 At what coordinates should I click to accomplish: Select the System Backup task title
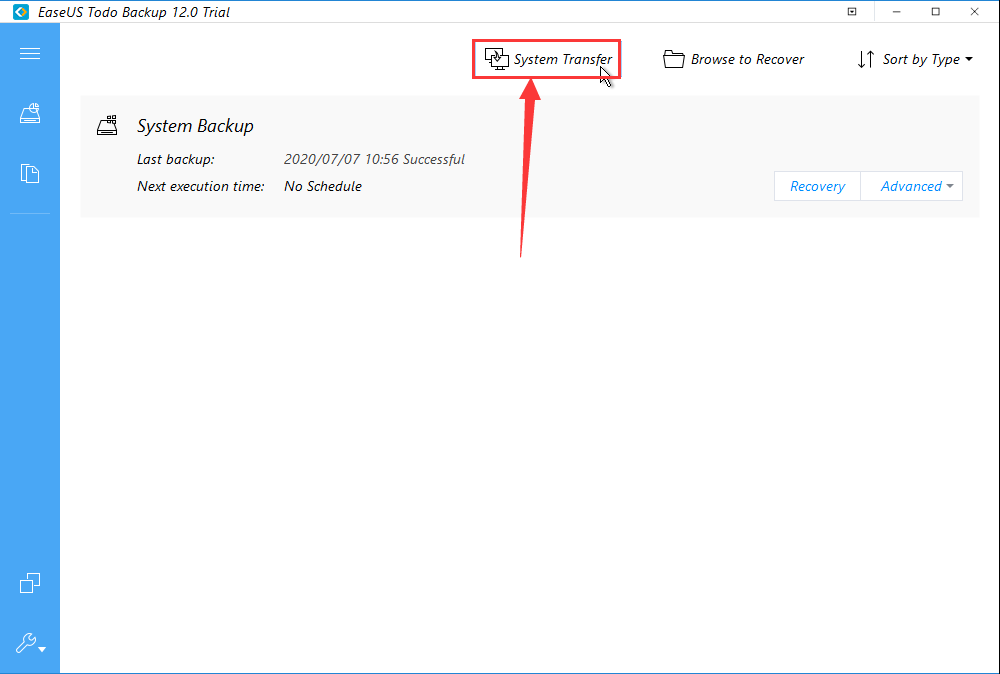click(x=195, y=126)
